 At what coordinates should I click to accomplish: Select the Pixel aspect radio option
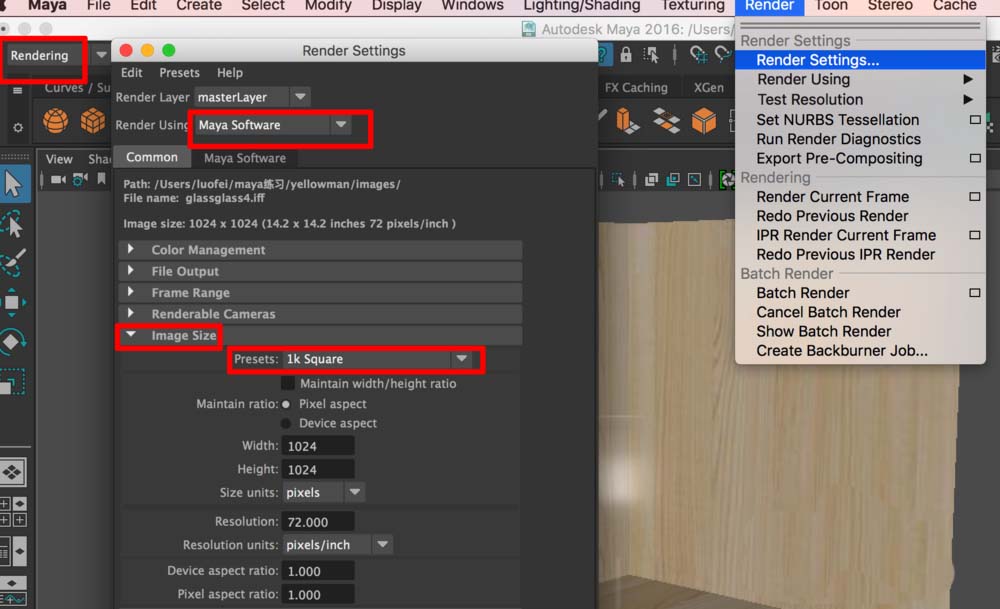pos(286,404)
